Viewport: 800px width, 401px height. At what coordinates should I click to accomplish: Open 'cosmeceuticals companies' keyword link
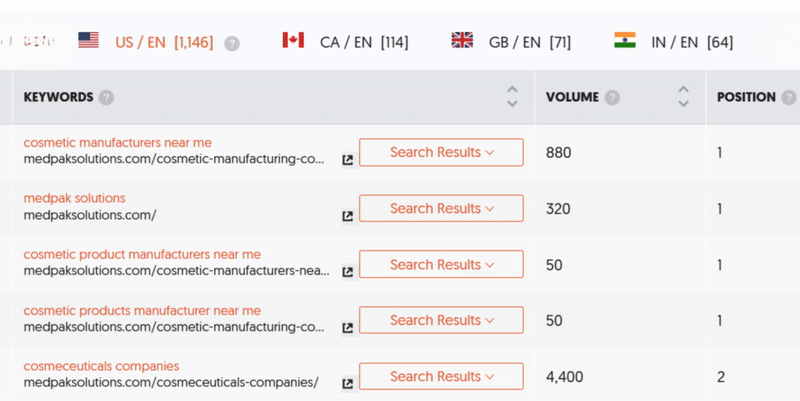pyautogui.click(x=101, y=366)
